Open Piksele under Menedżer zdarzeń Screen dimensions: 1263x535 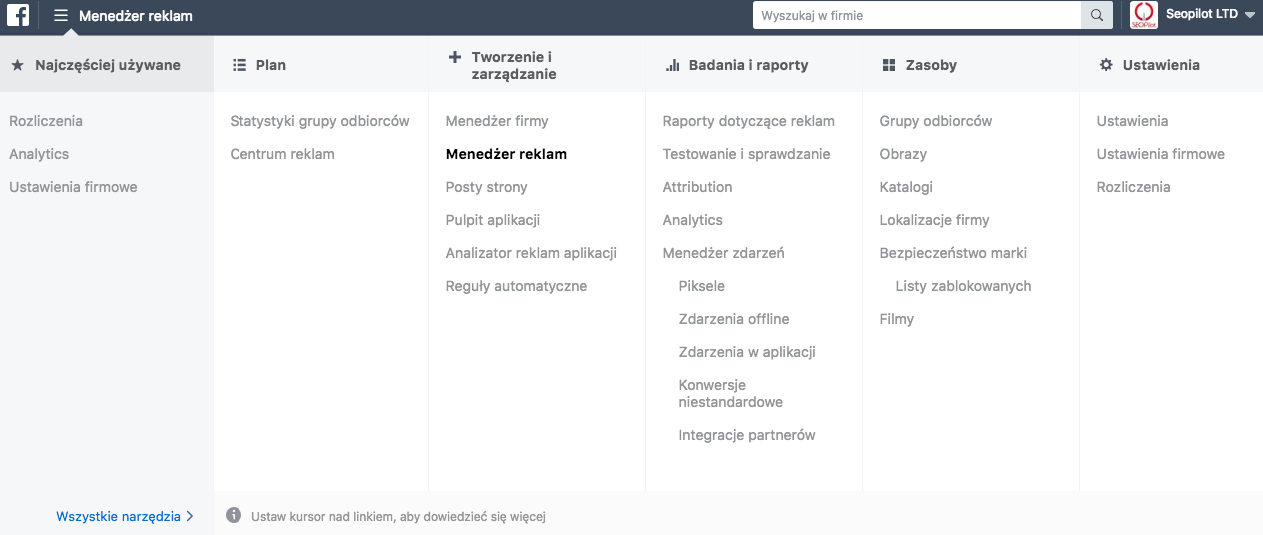pos(701,286)
